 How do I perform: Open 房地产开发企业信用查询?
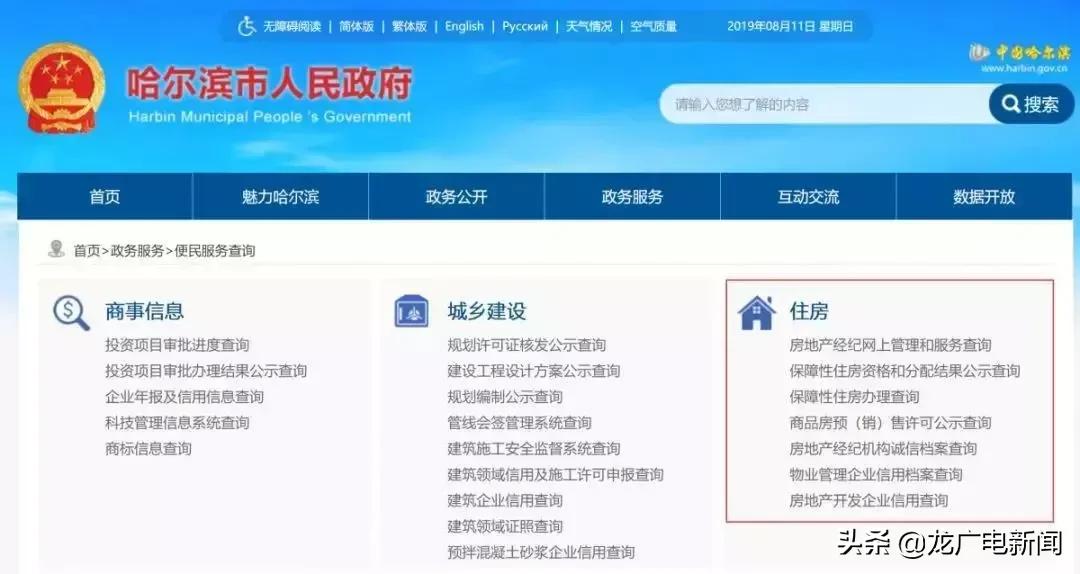[869, 500]
